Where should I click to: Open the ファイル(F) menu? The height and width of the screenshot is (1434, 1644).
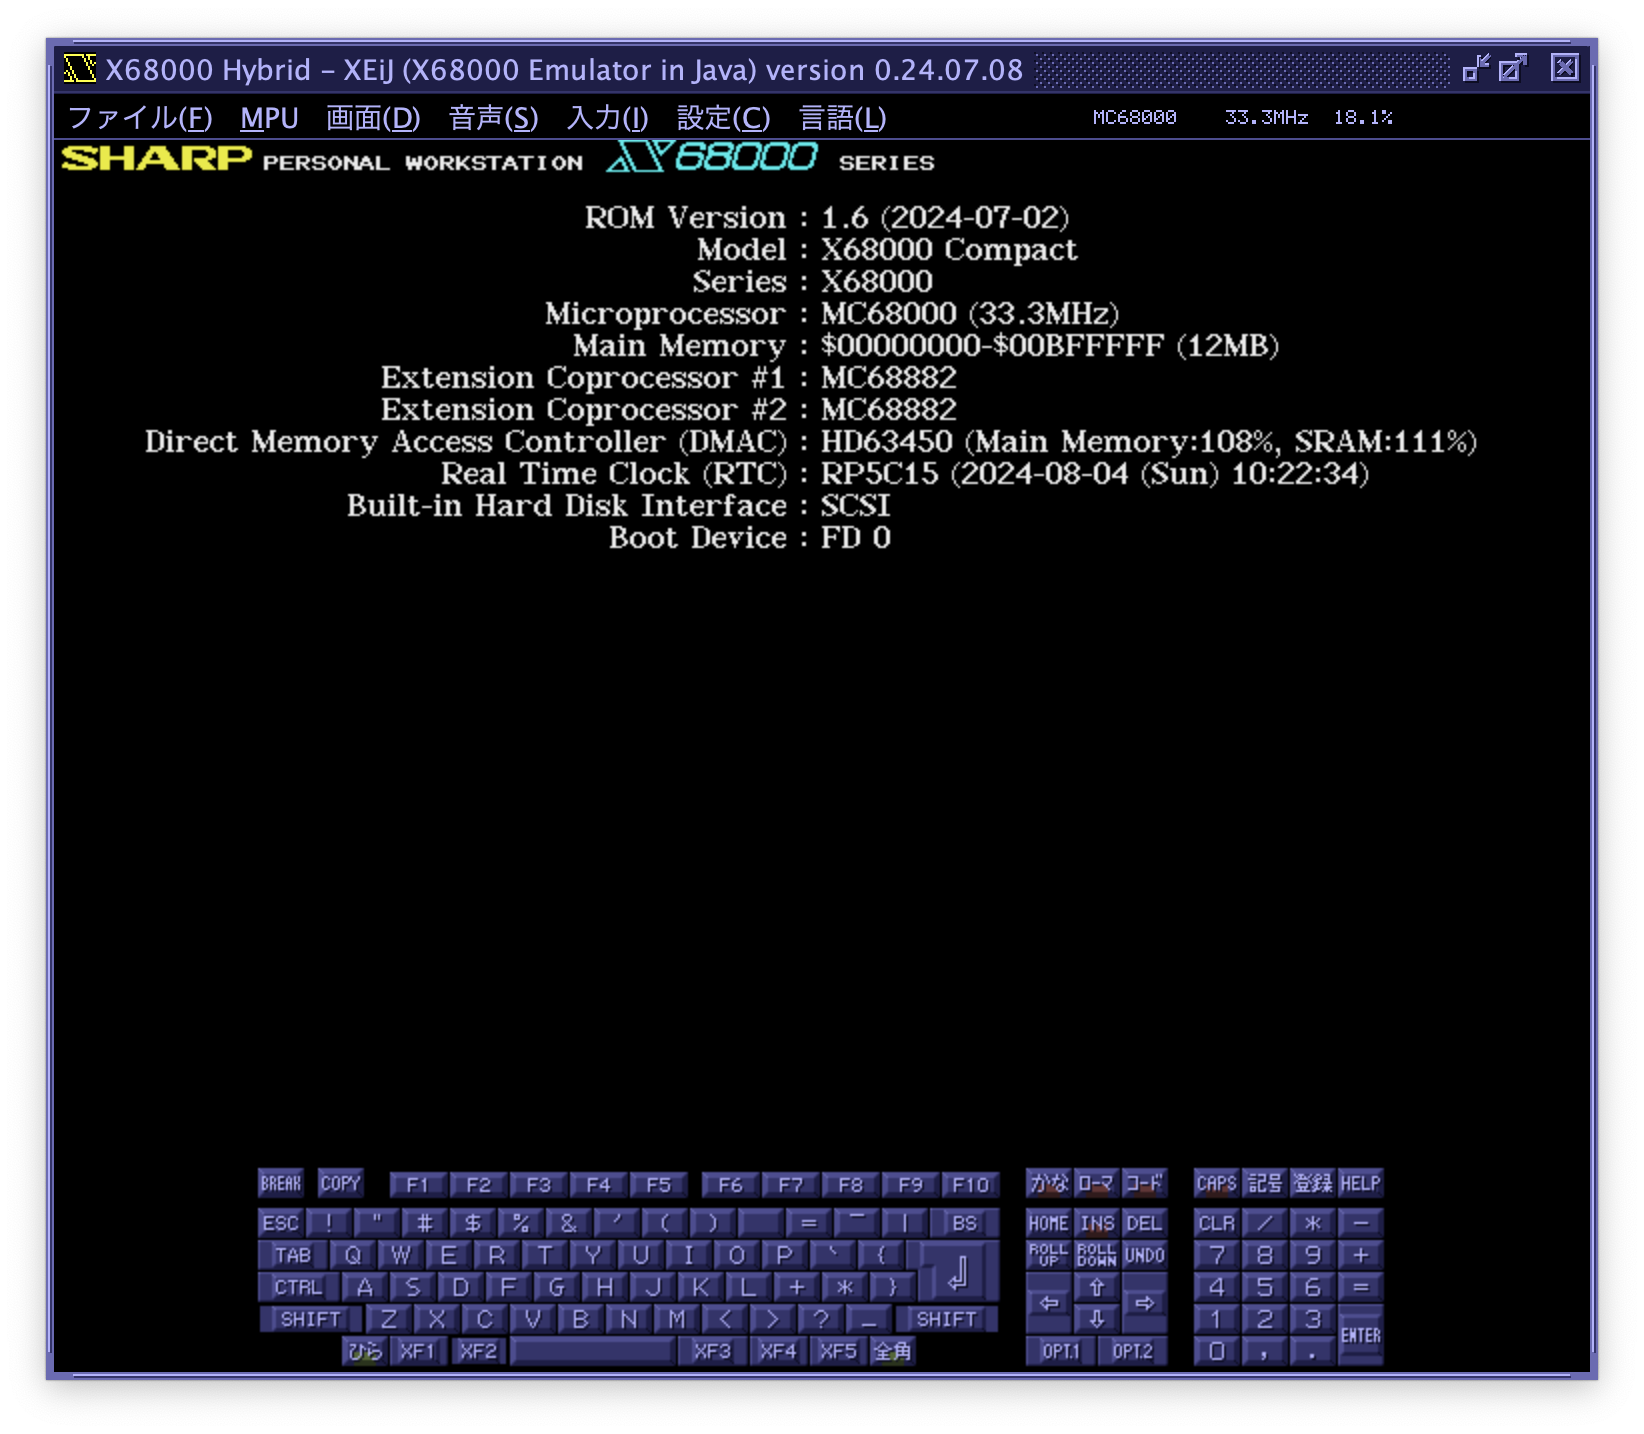coord(139,118)
